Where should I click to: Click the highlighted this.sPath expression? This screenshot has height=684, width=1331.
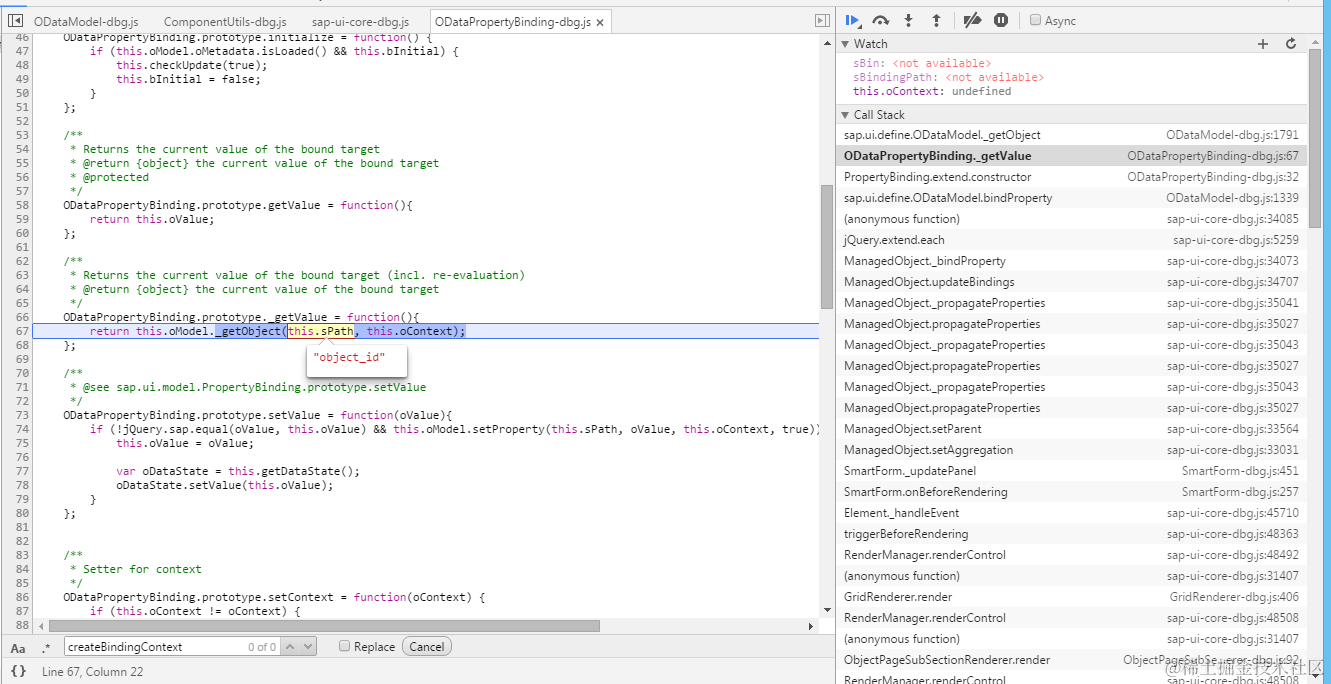pos(320,331)
